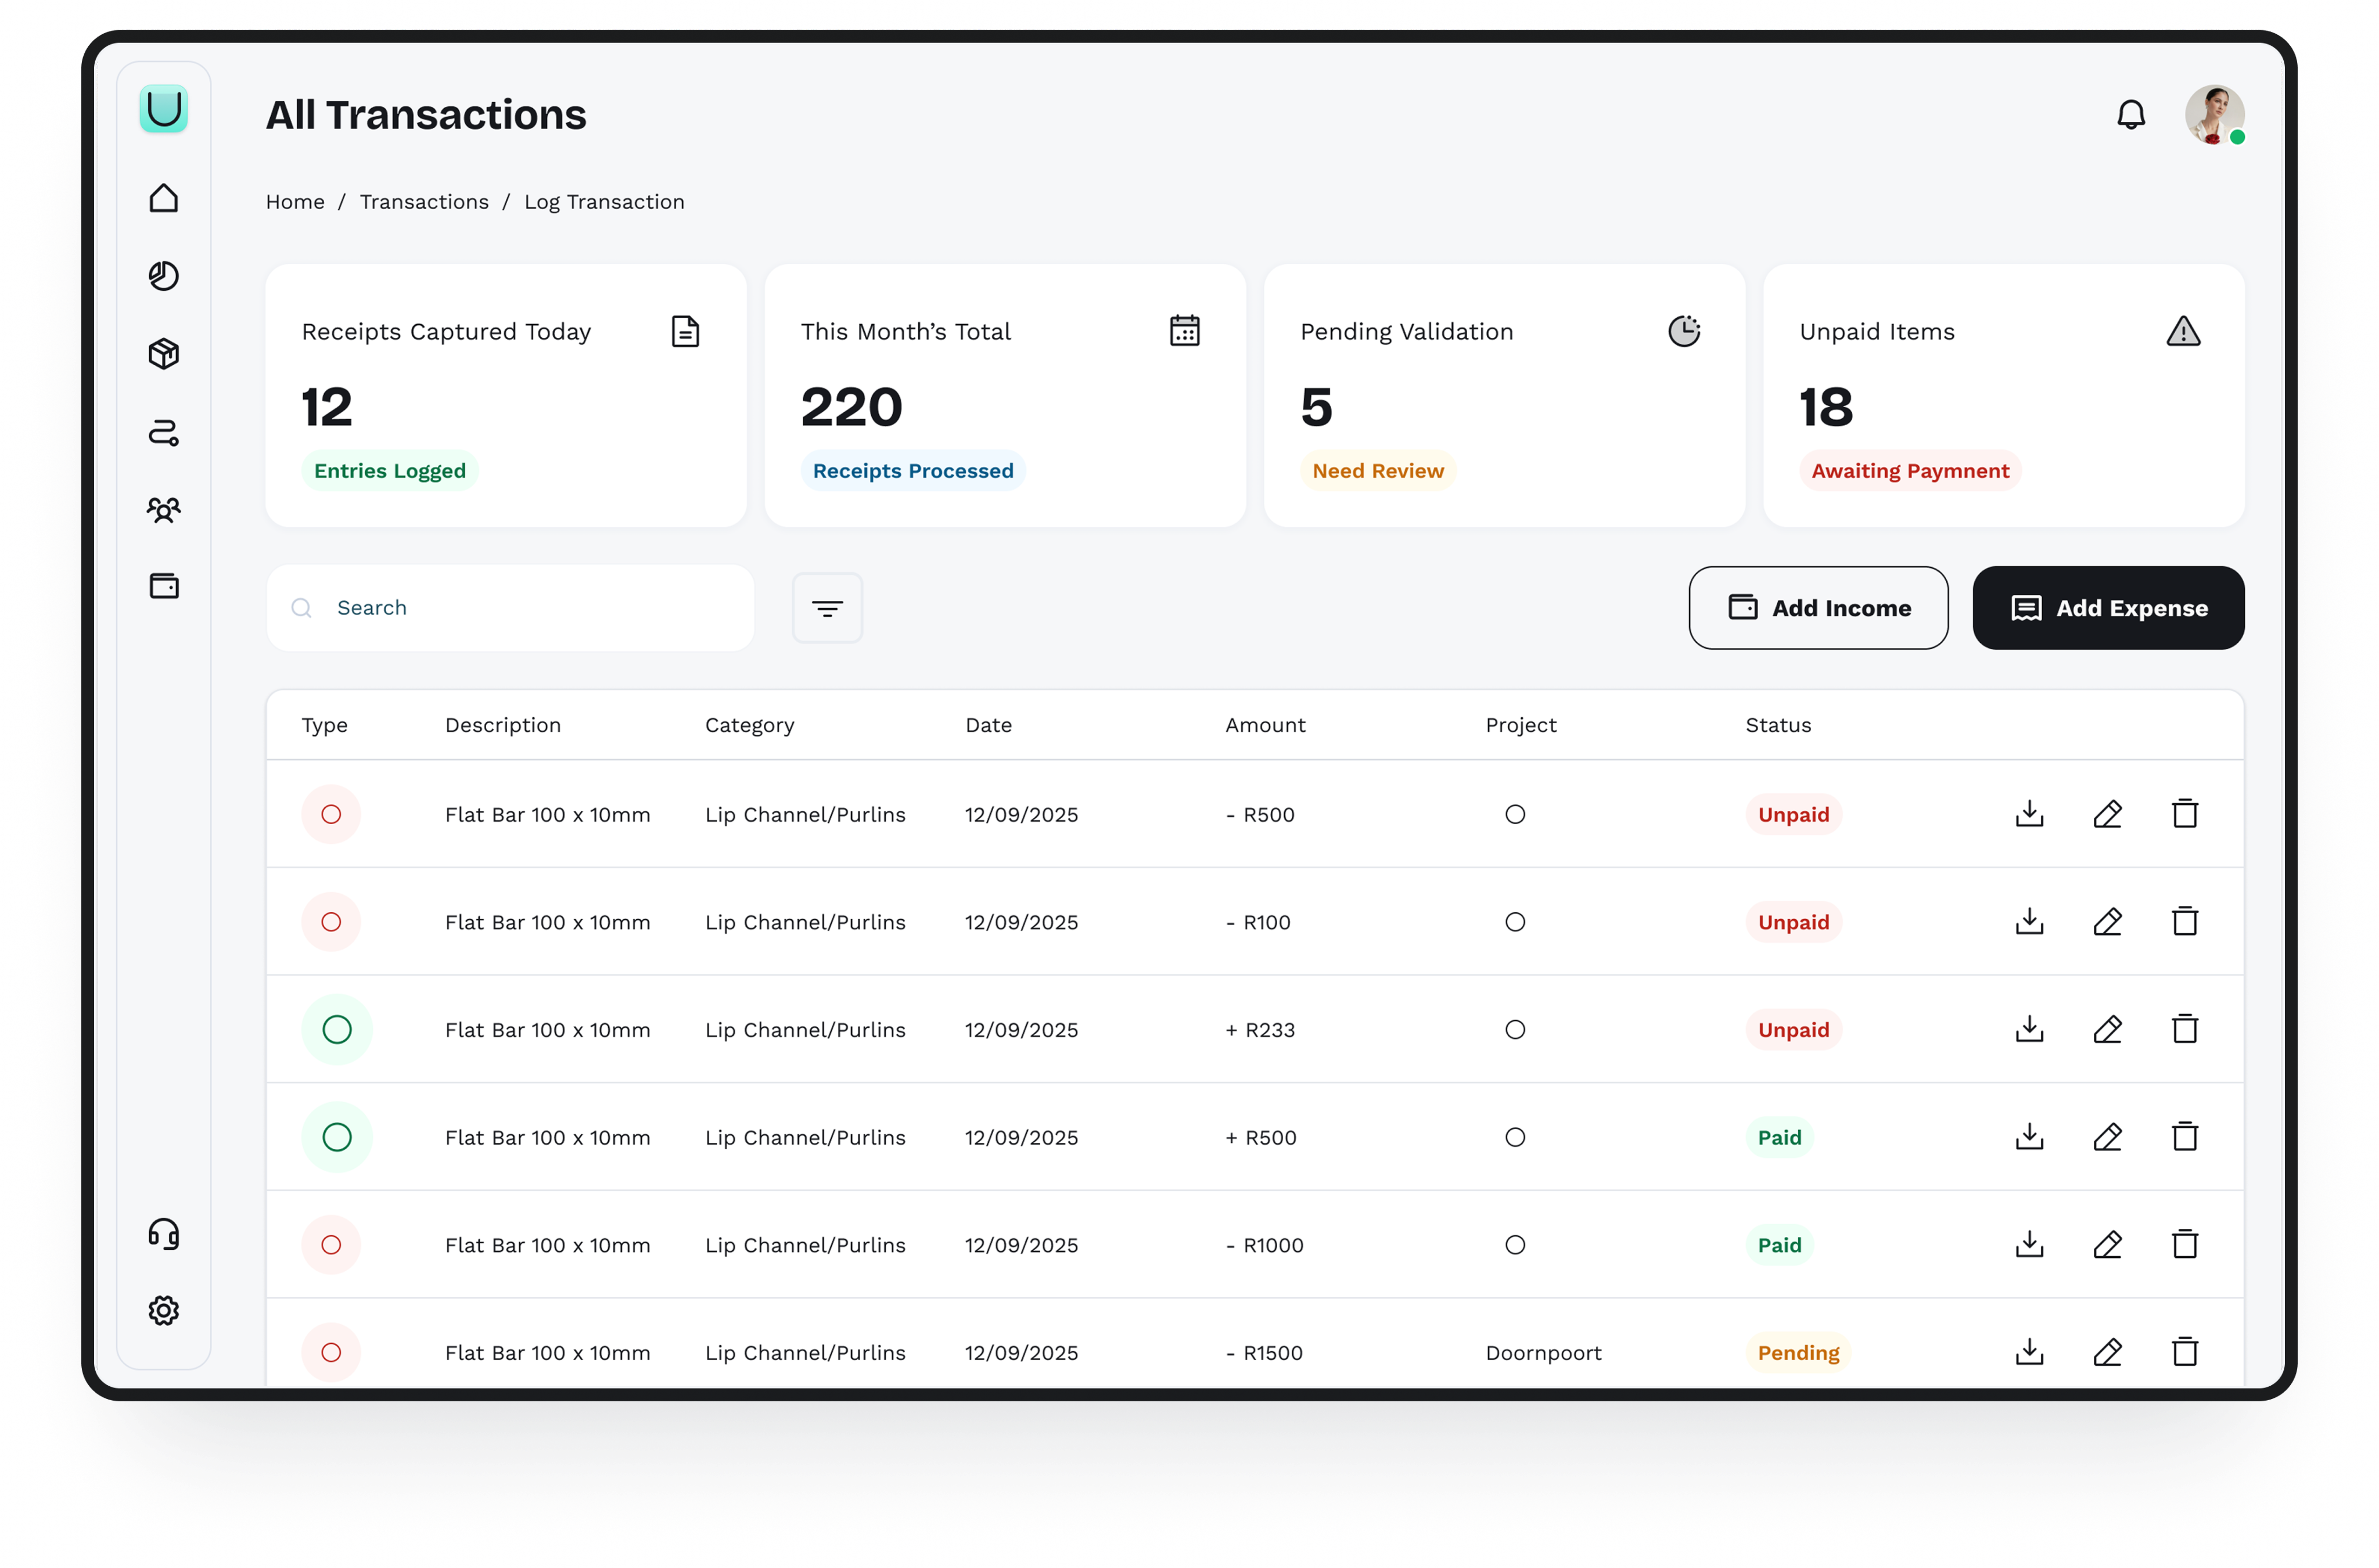Open the notifications bell
Screen dimensions: 2379x1568
2130,115
